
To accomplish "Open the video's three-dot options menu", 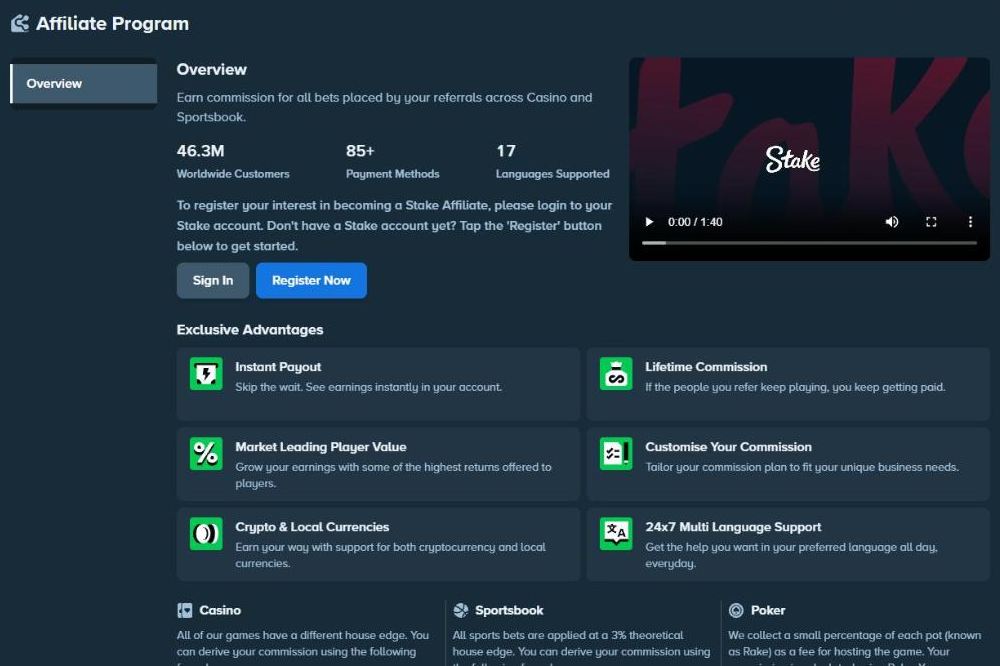I will pyautogui.click(x=970, y=222).
